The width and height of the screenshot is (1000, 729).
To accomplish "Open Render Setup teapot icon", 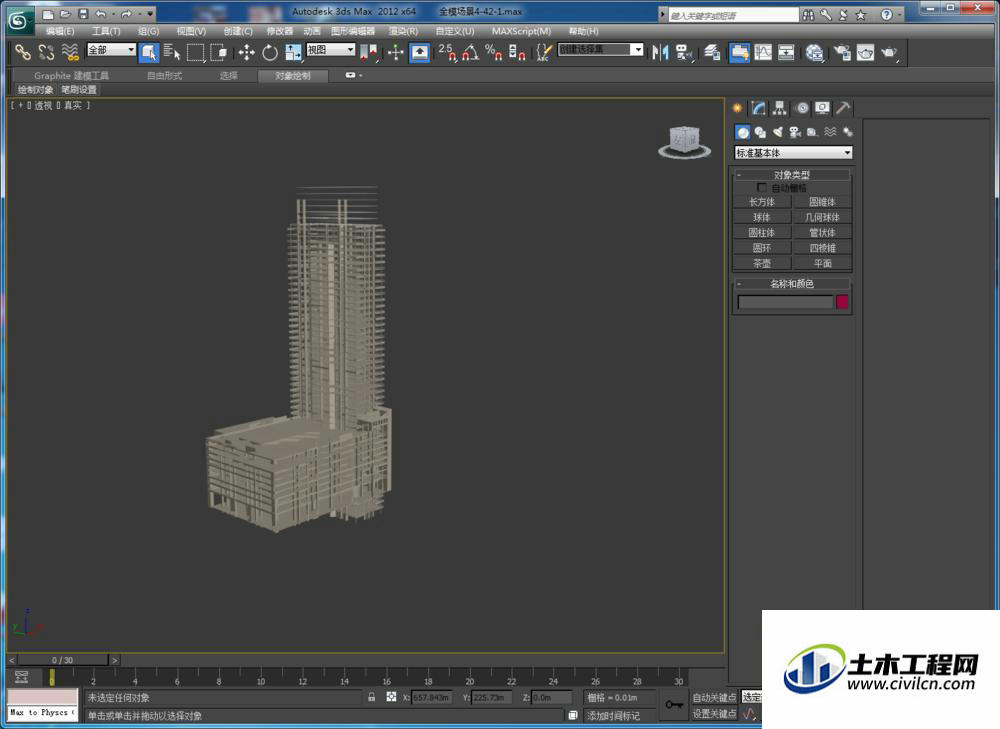I will click(x=842, y=52).
